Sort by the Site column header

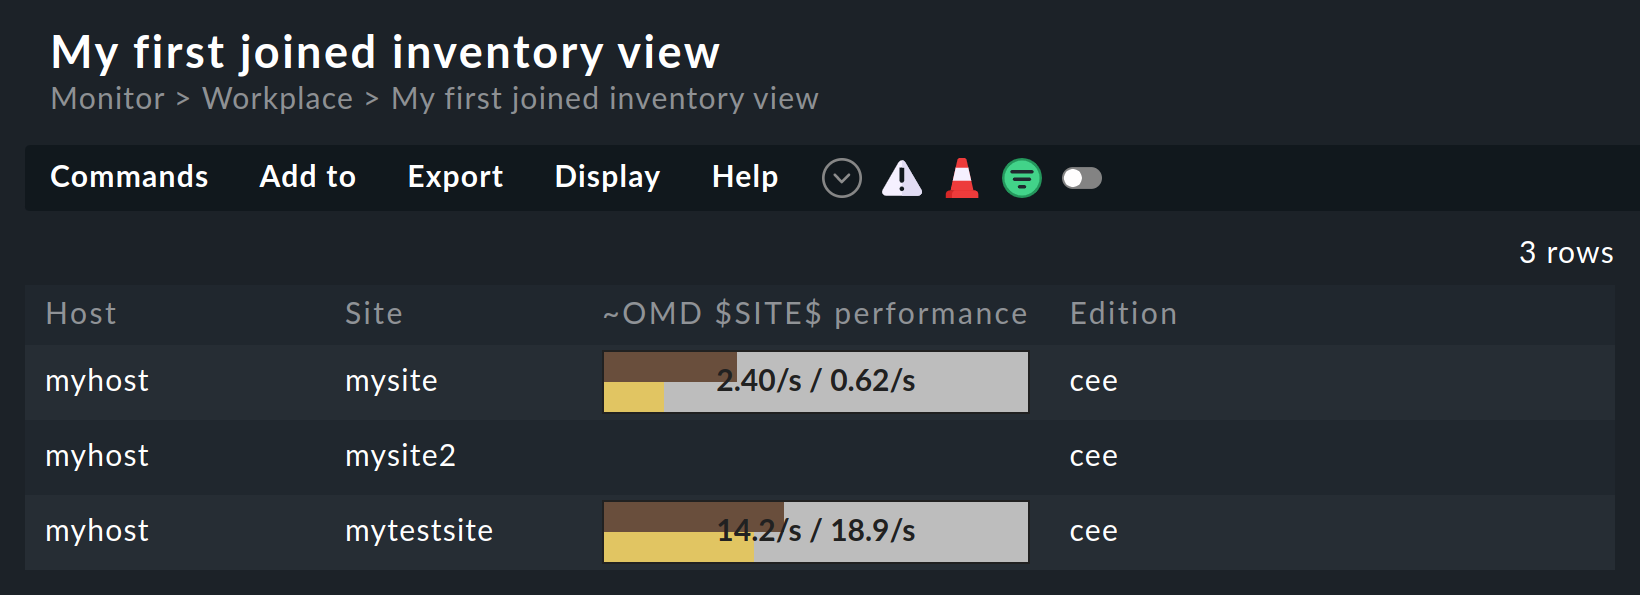374,314
